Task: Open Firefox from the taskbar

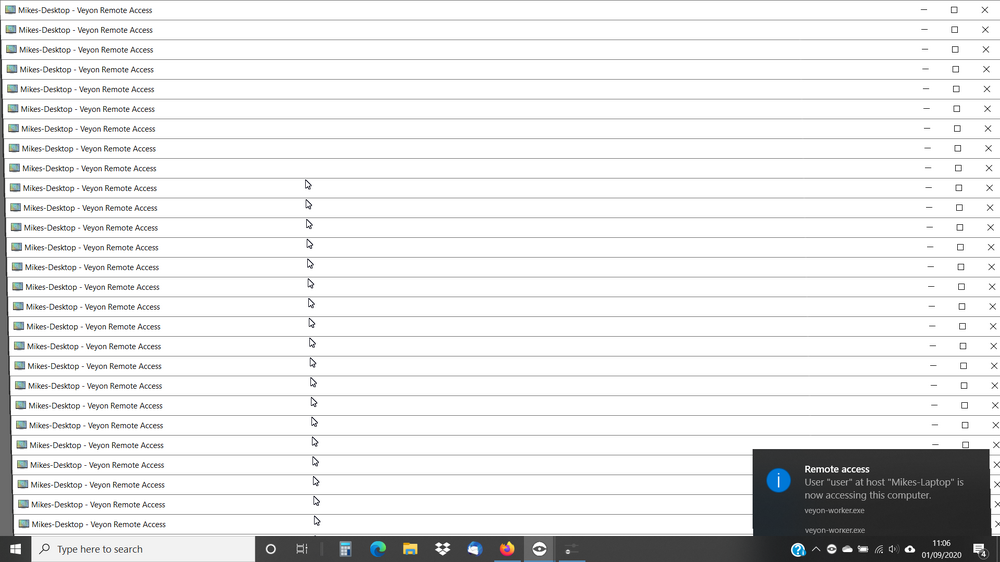Action: [507, 549]
